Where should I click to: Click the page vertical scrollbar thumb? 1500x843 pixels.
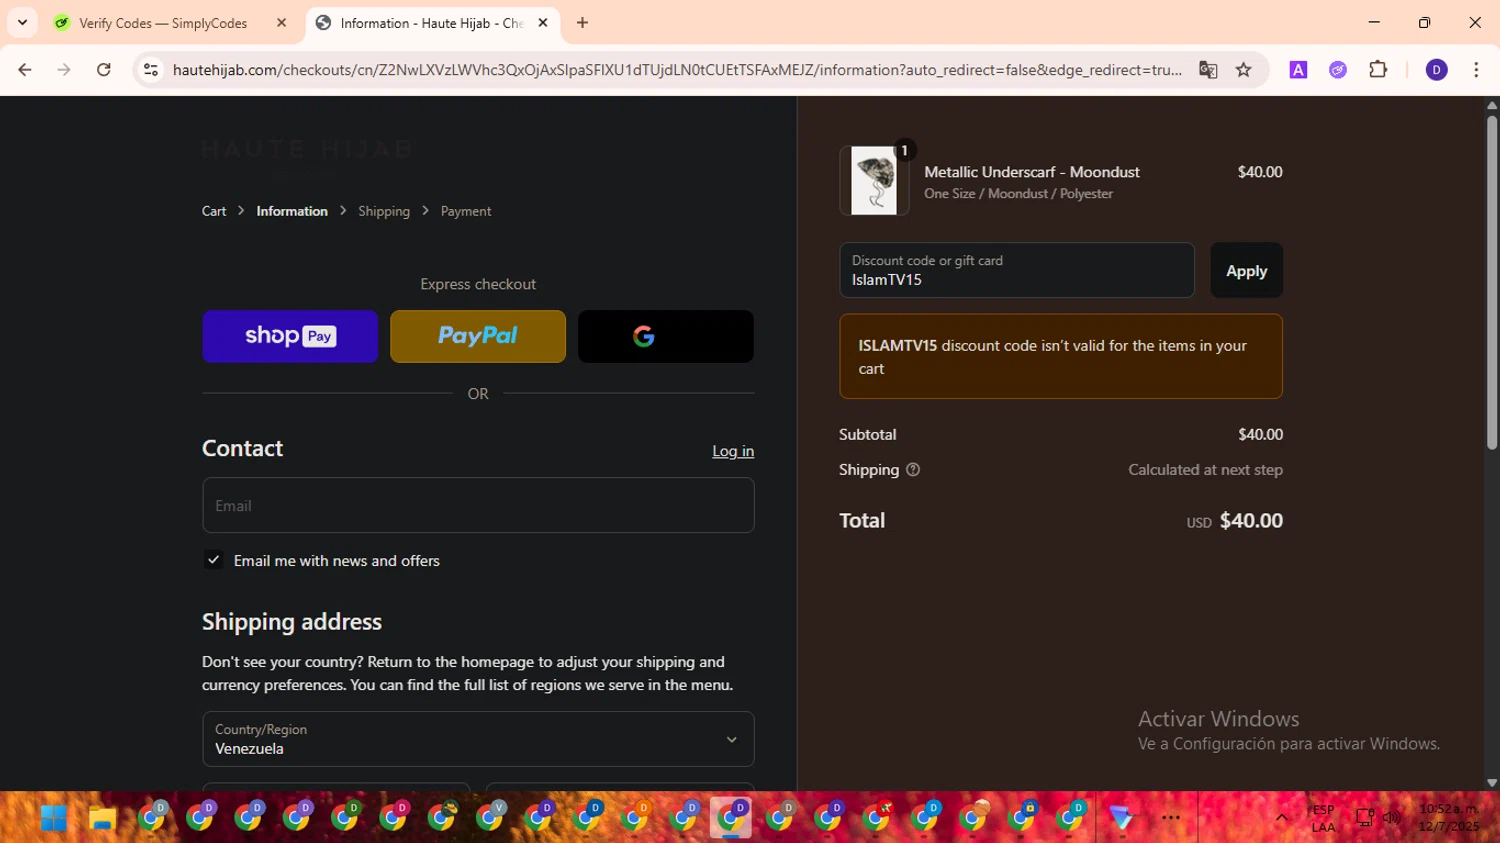[x=1492, y=282]
